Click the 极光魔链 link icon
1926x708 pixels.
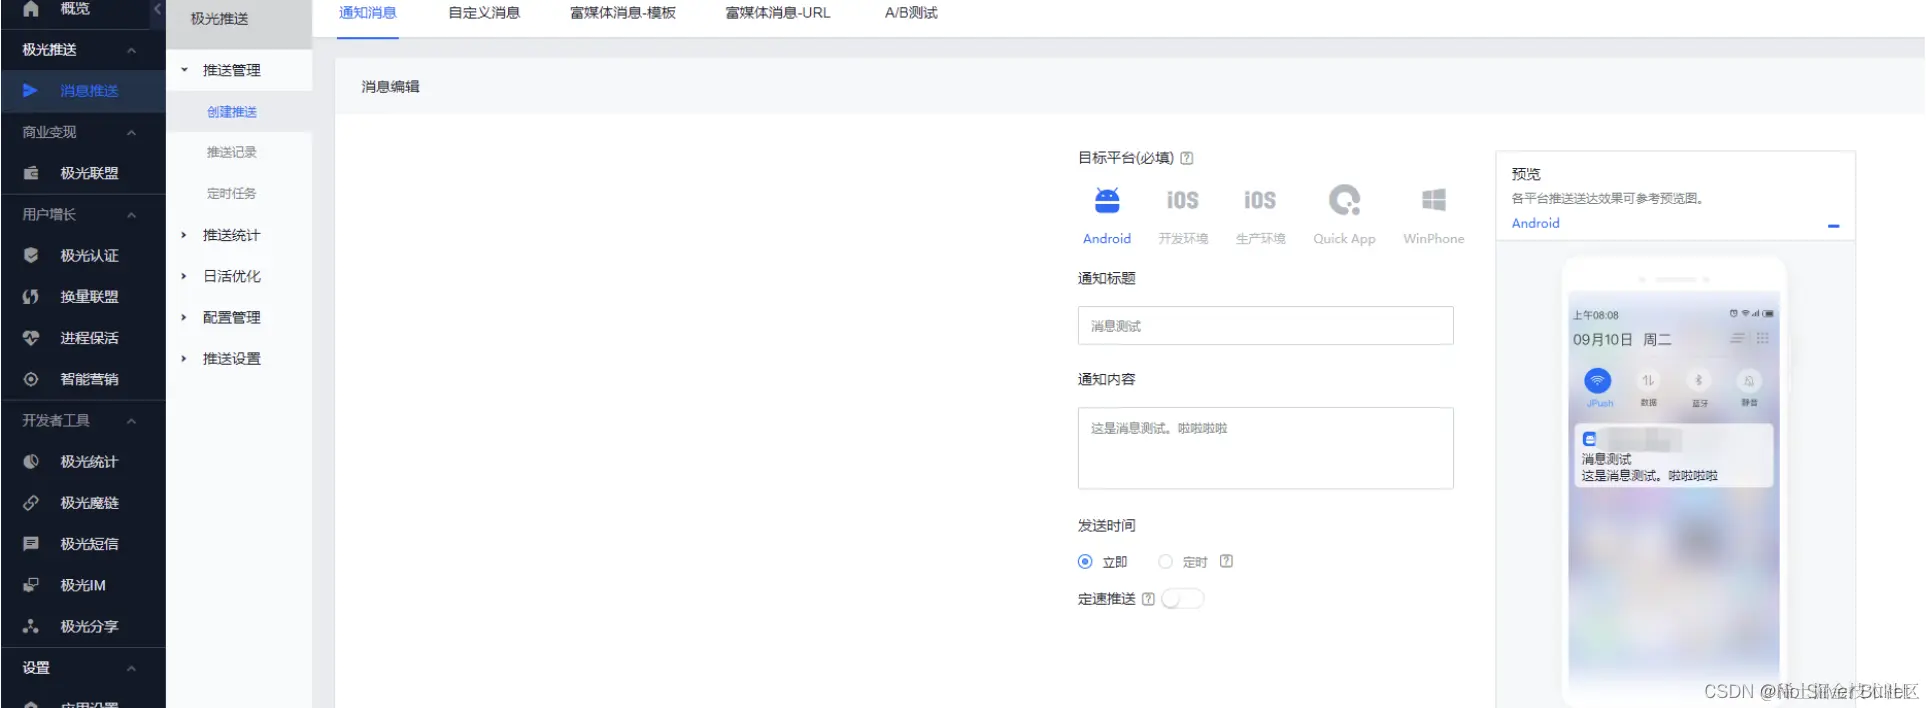click(31, 503)
